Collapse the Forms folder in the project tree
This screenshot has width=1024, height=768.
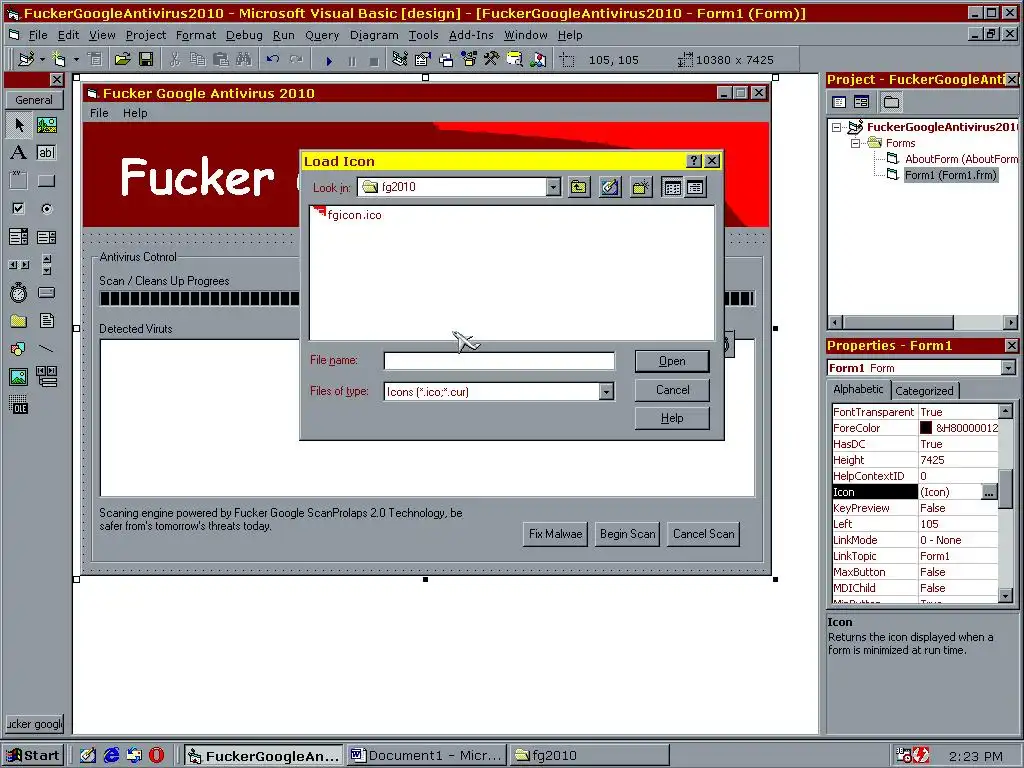pos(855,143)
